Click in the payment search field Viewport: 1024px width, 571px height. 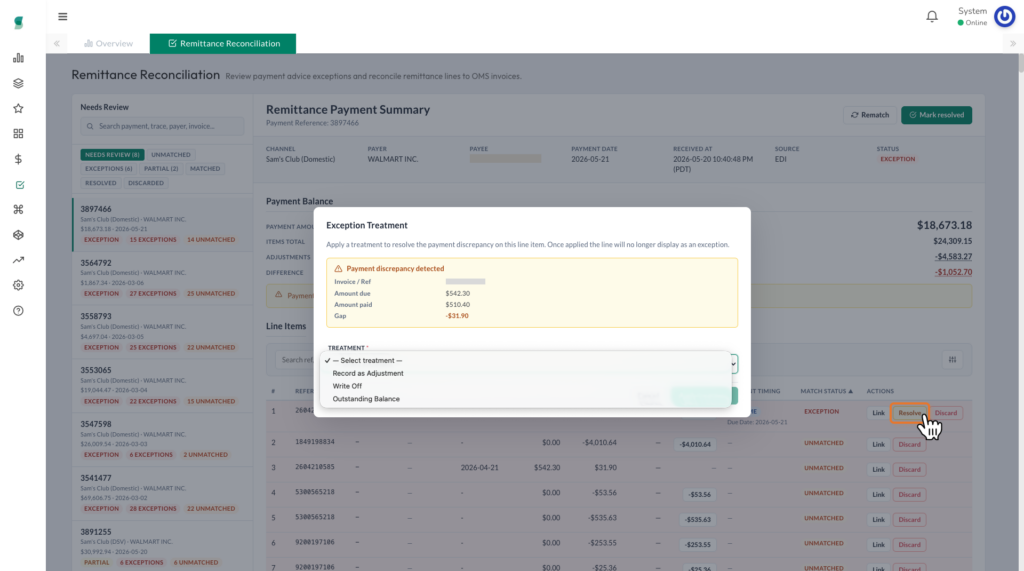(162, 126)
